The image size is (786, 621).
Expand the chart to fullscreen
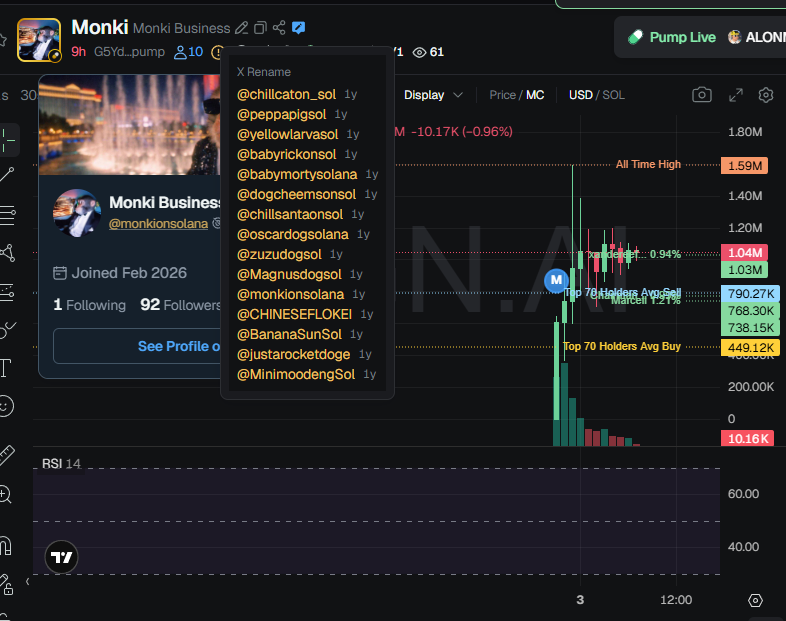tap(736, 95)
